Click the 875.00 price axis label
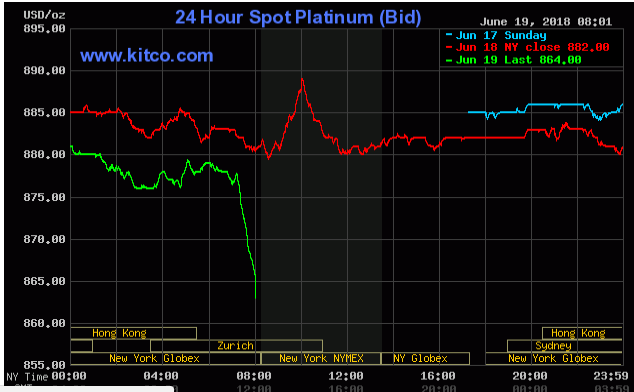The width and height of the screenshot is (634, 392). coord(44,197)
